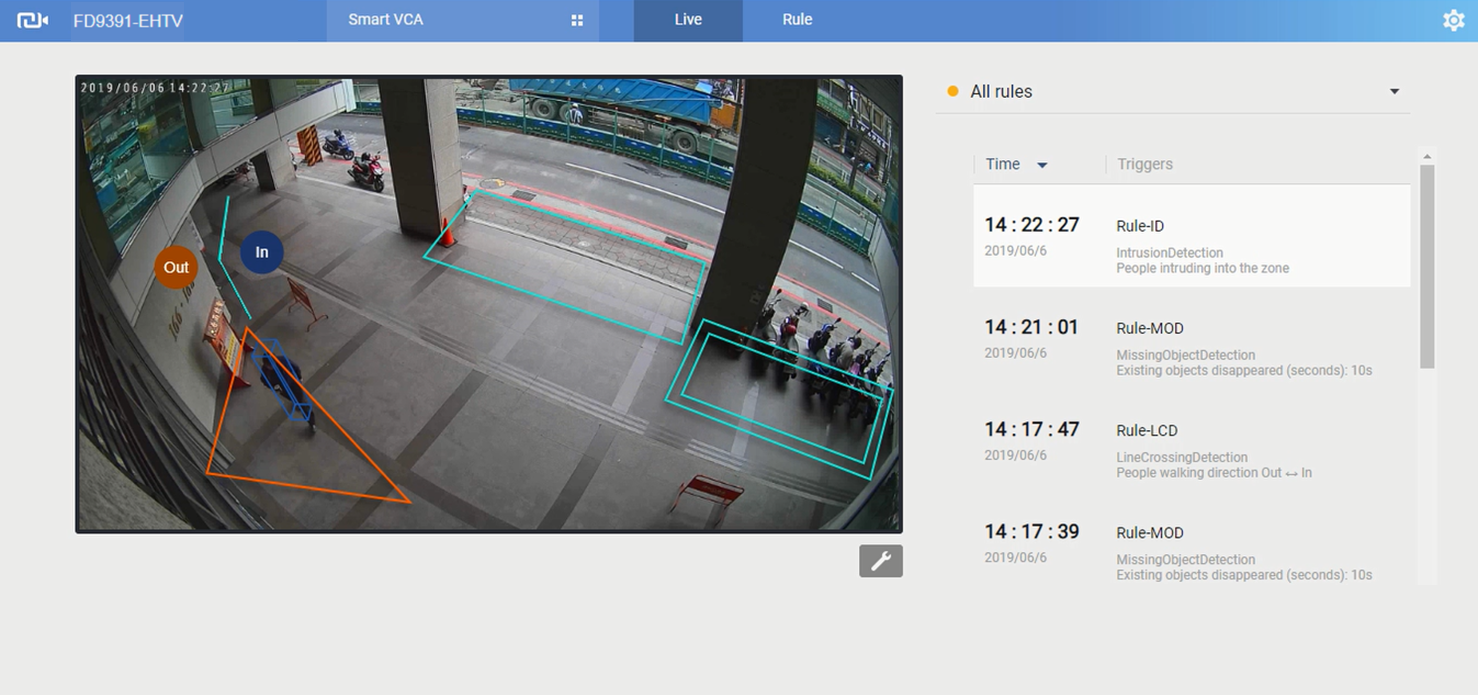
Task: Click the scrollbar up arrow in event list
Action: click(1427, 156)
